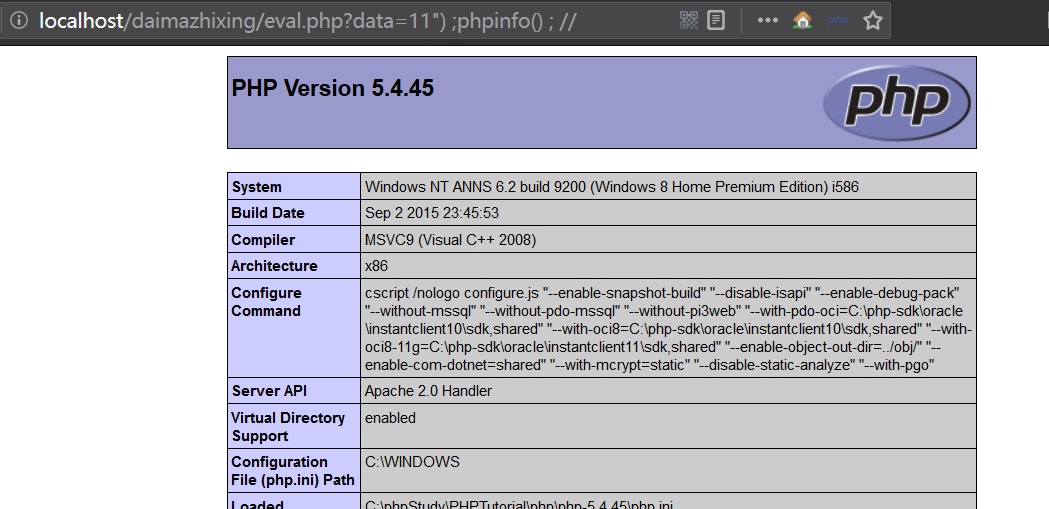Open the QR code icon in address bar
This screenshot has width=1049, height=509.
click(689, 21)
